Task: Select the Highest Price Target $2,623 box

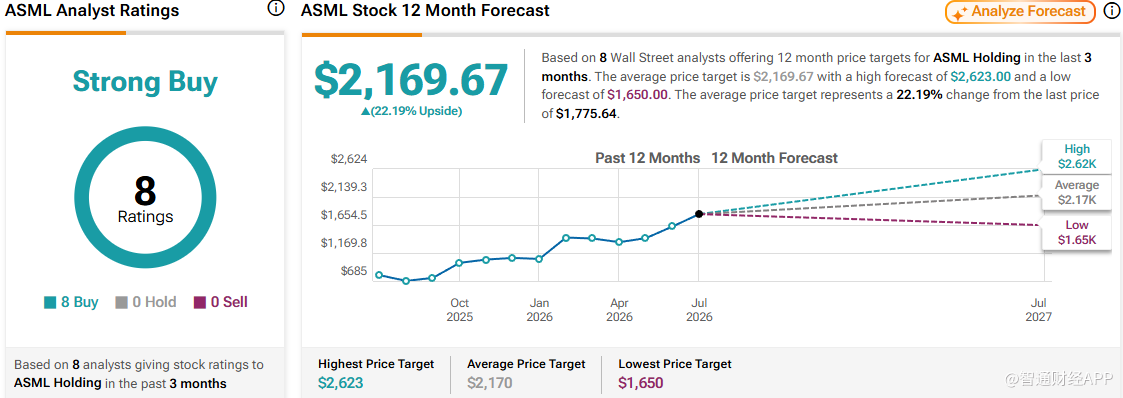Action: (x=376, y=374)
